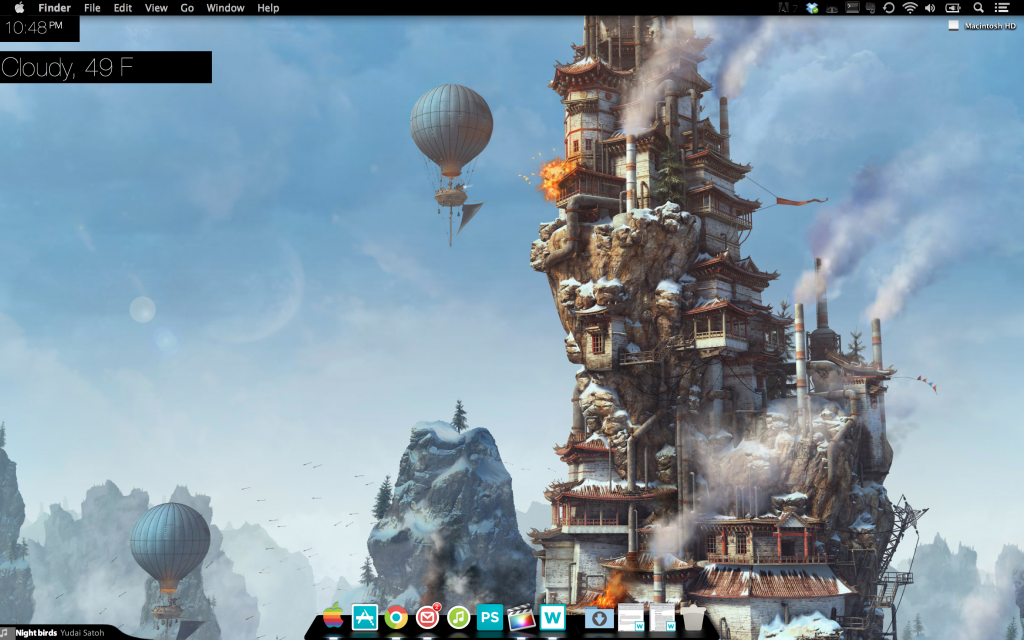Screen dimensions: 1024x640
Task: Open the Wi-Fi status menu
Action: click(x=910, y=8)
